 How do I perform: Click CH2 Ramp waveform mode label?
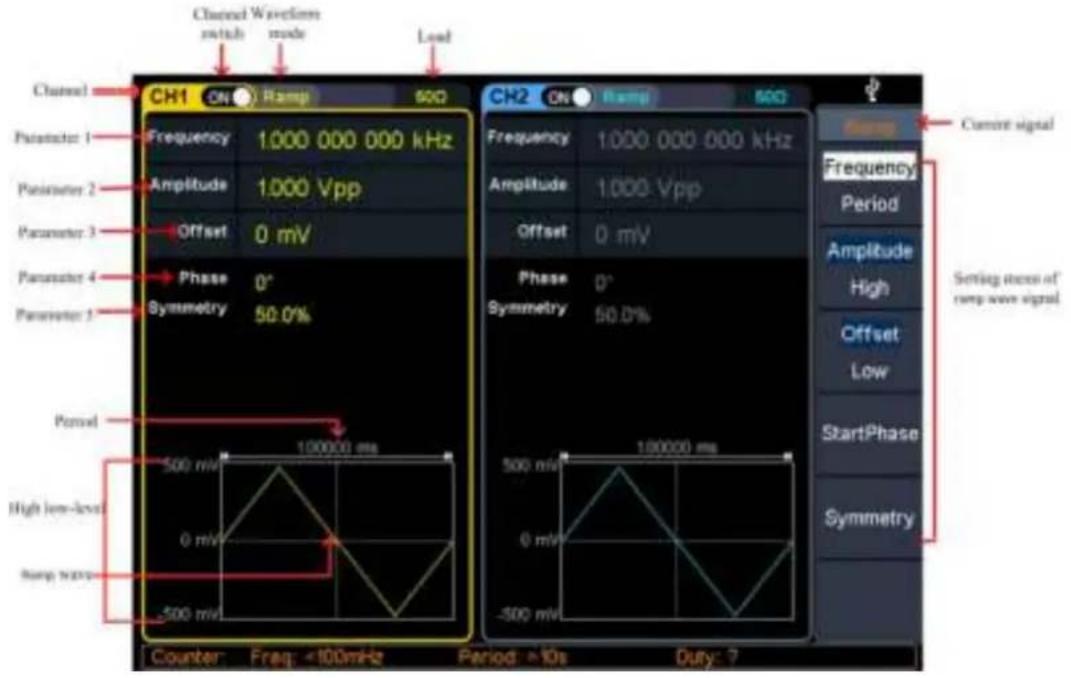tap(626, 97)
